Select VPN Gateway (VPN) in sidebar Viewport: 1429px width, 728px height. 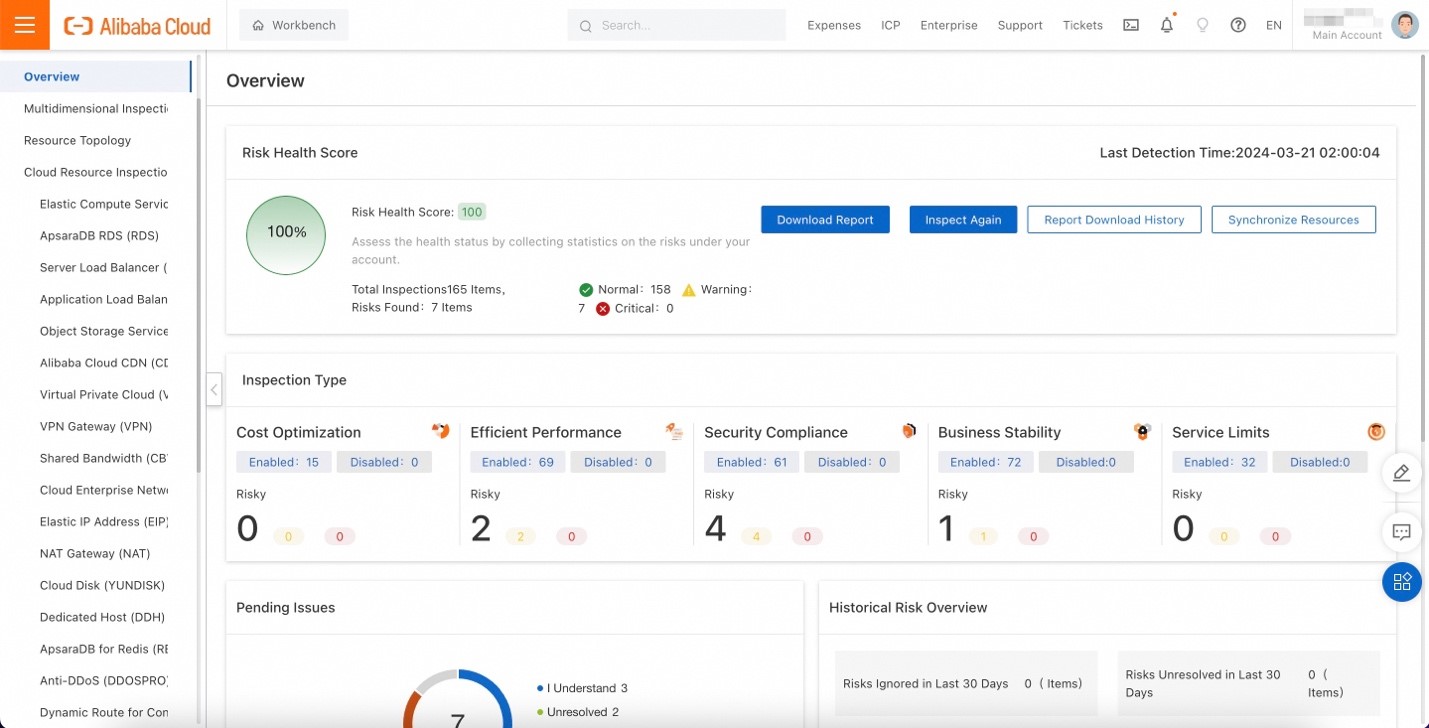tap(96, 427)
